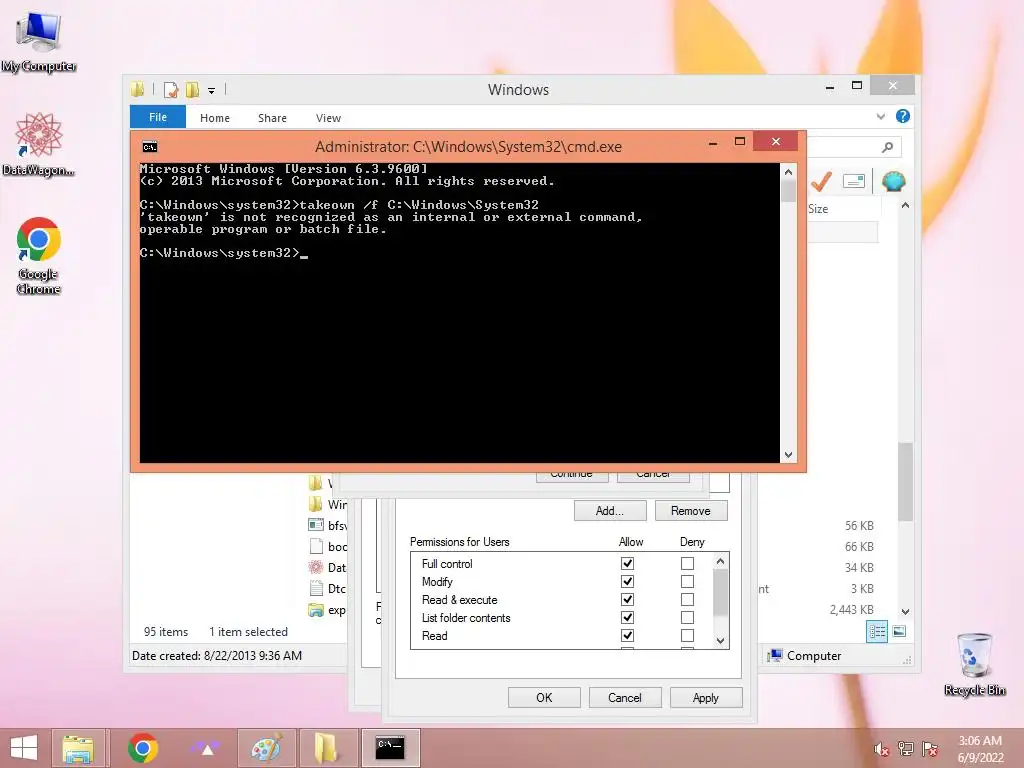Click the Size column header
This screenshot has height=768, width=1024.
[843, 209]
